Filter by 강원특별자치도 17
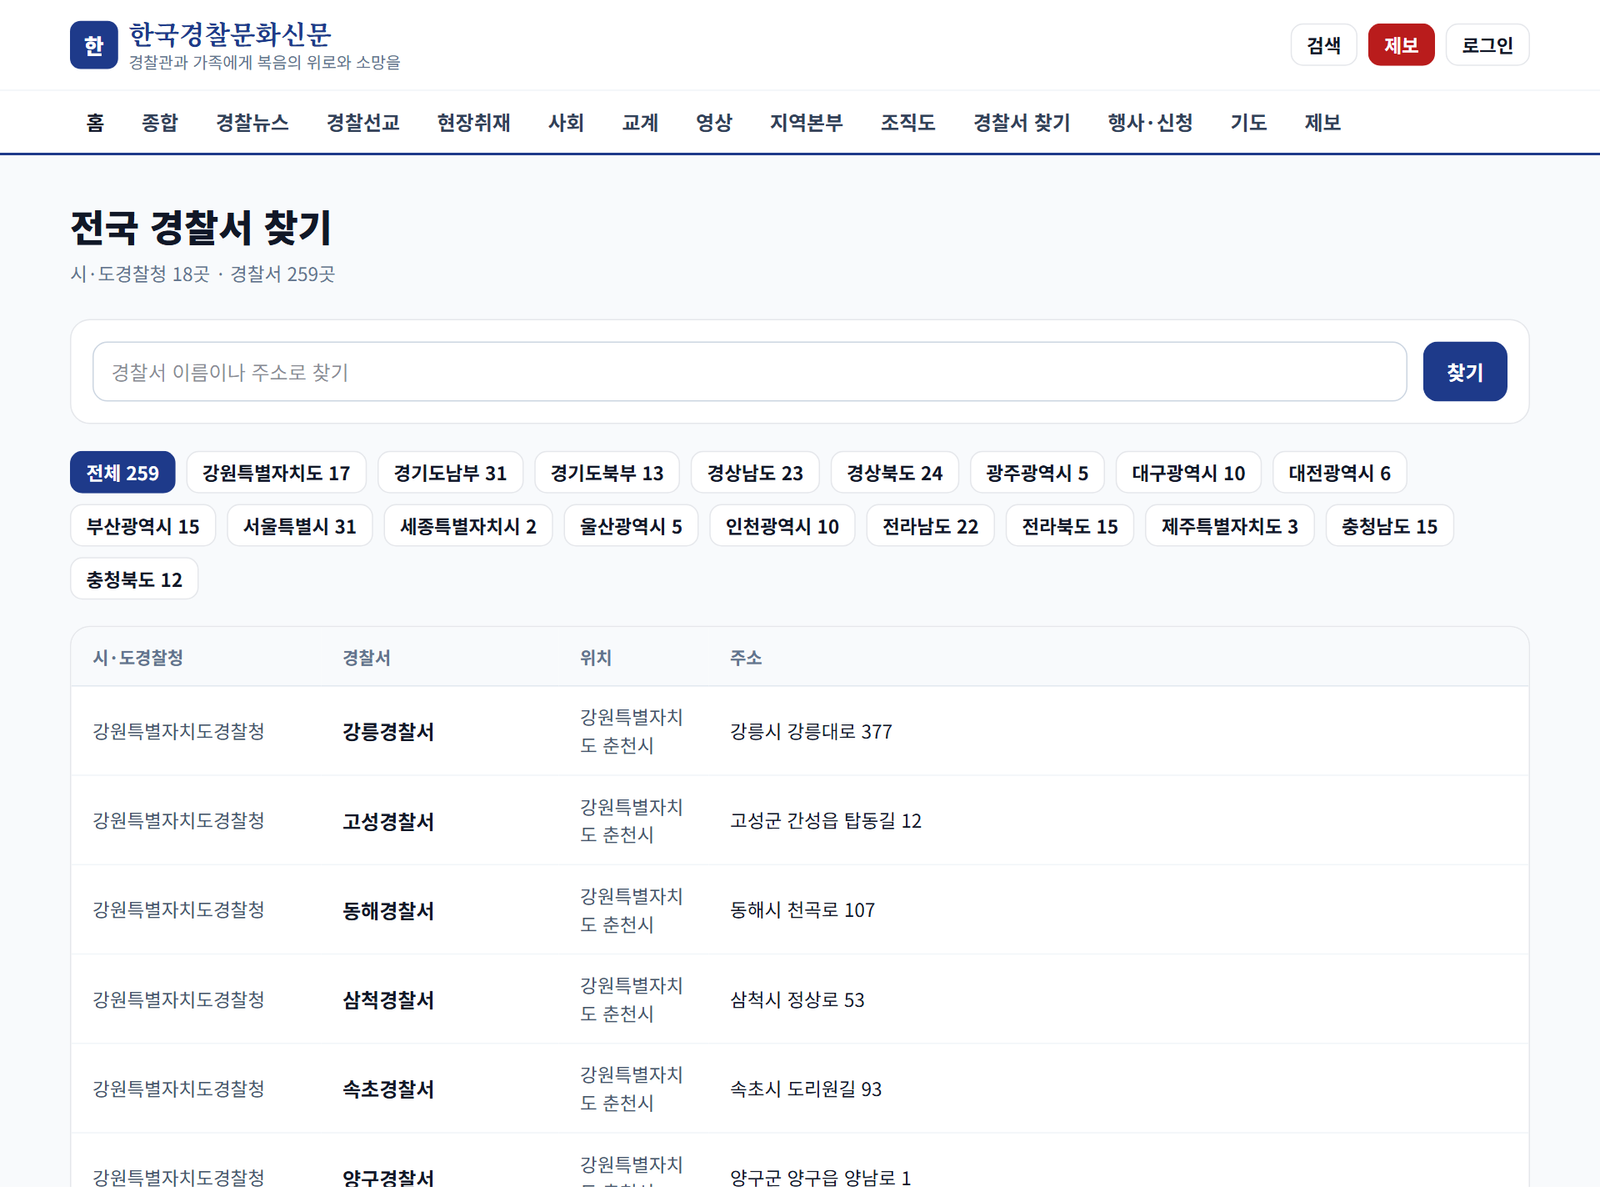This screenshot has height=1188, width=1600. [276, 473]
